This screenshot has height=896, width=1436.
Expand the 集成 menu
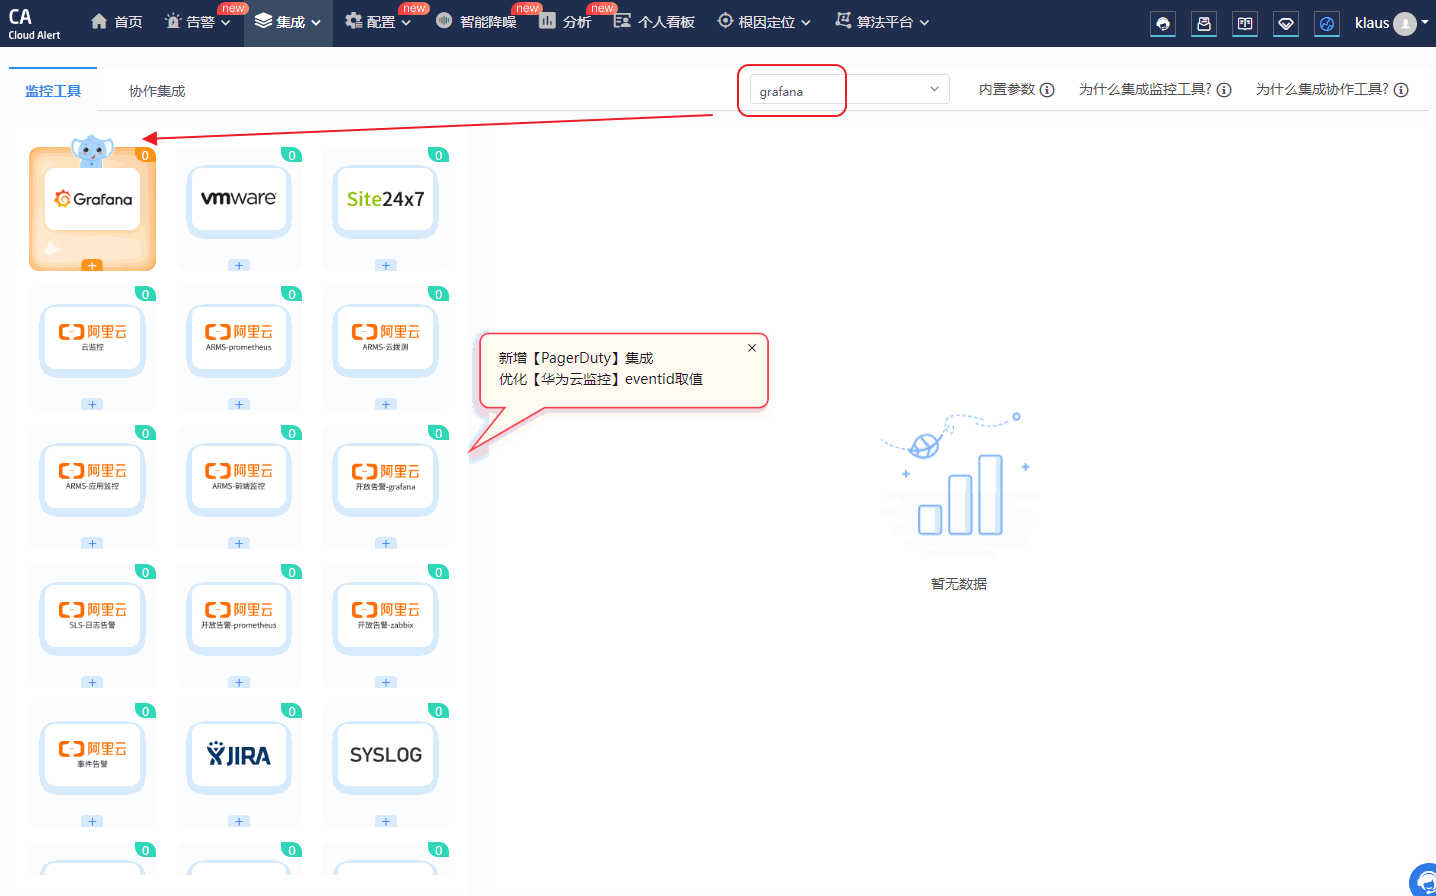point(288,22)
